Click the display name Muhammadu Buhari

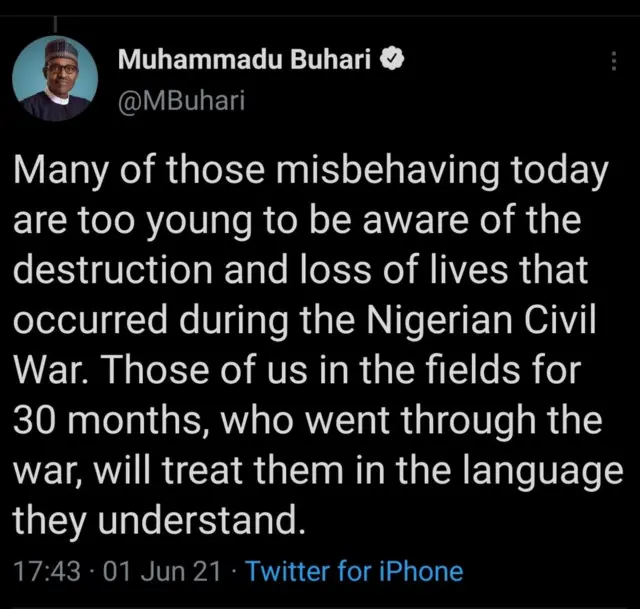pos(244,60)
